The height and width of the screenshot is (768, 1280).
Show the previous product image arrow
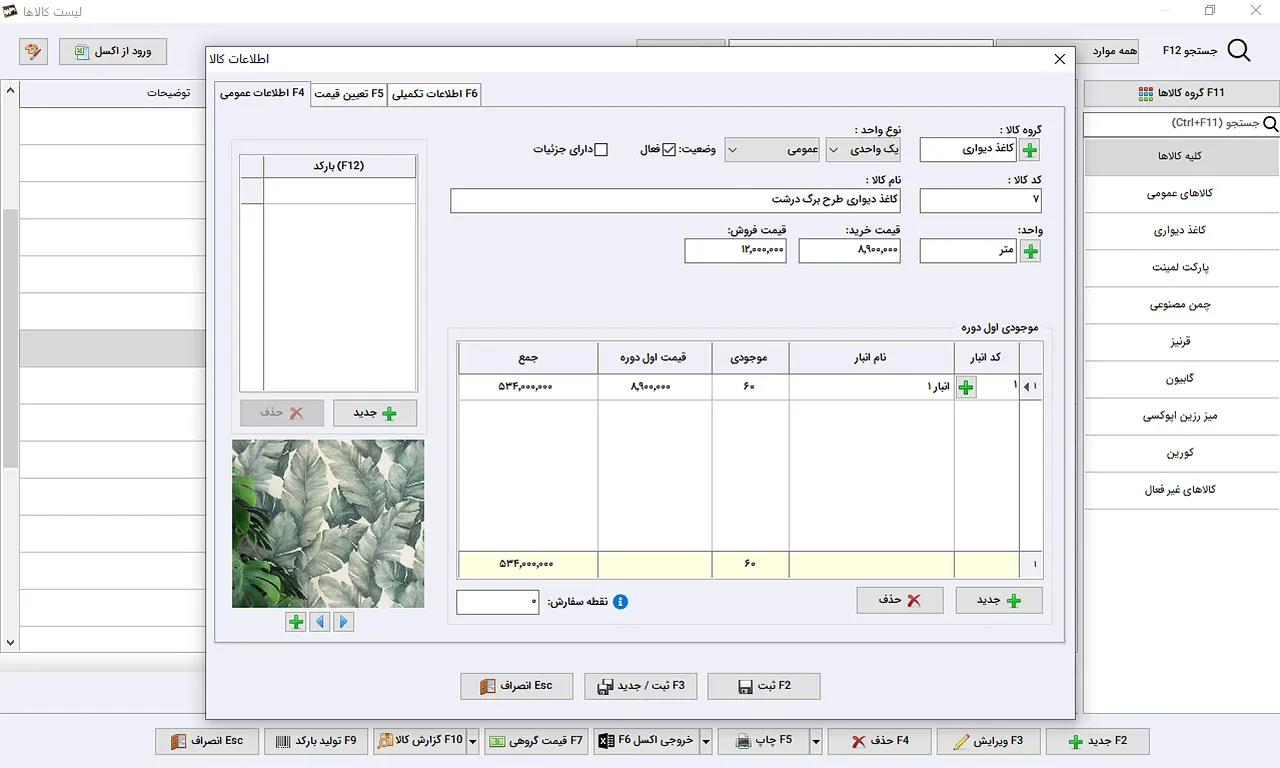point(320,622)
